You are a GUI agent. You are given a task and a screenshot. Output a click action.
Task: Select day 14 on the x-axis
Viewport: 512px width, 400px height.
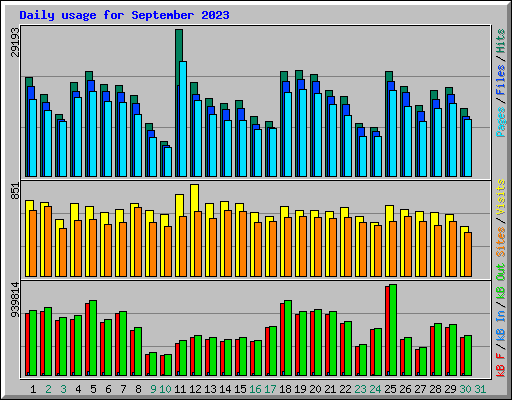tap(225, 389)
